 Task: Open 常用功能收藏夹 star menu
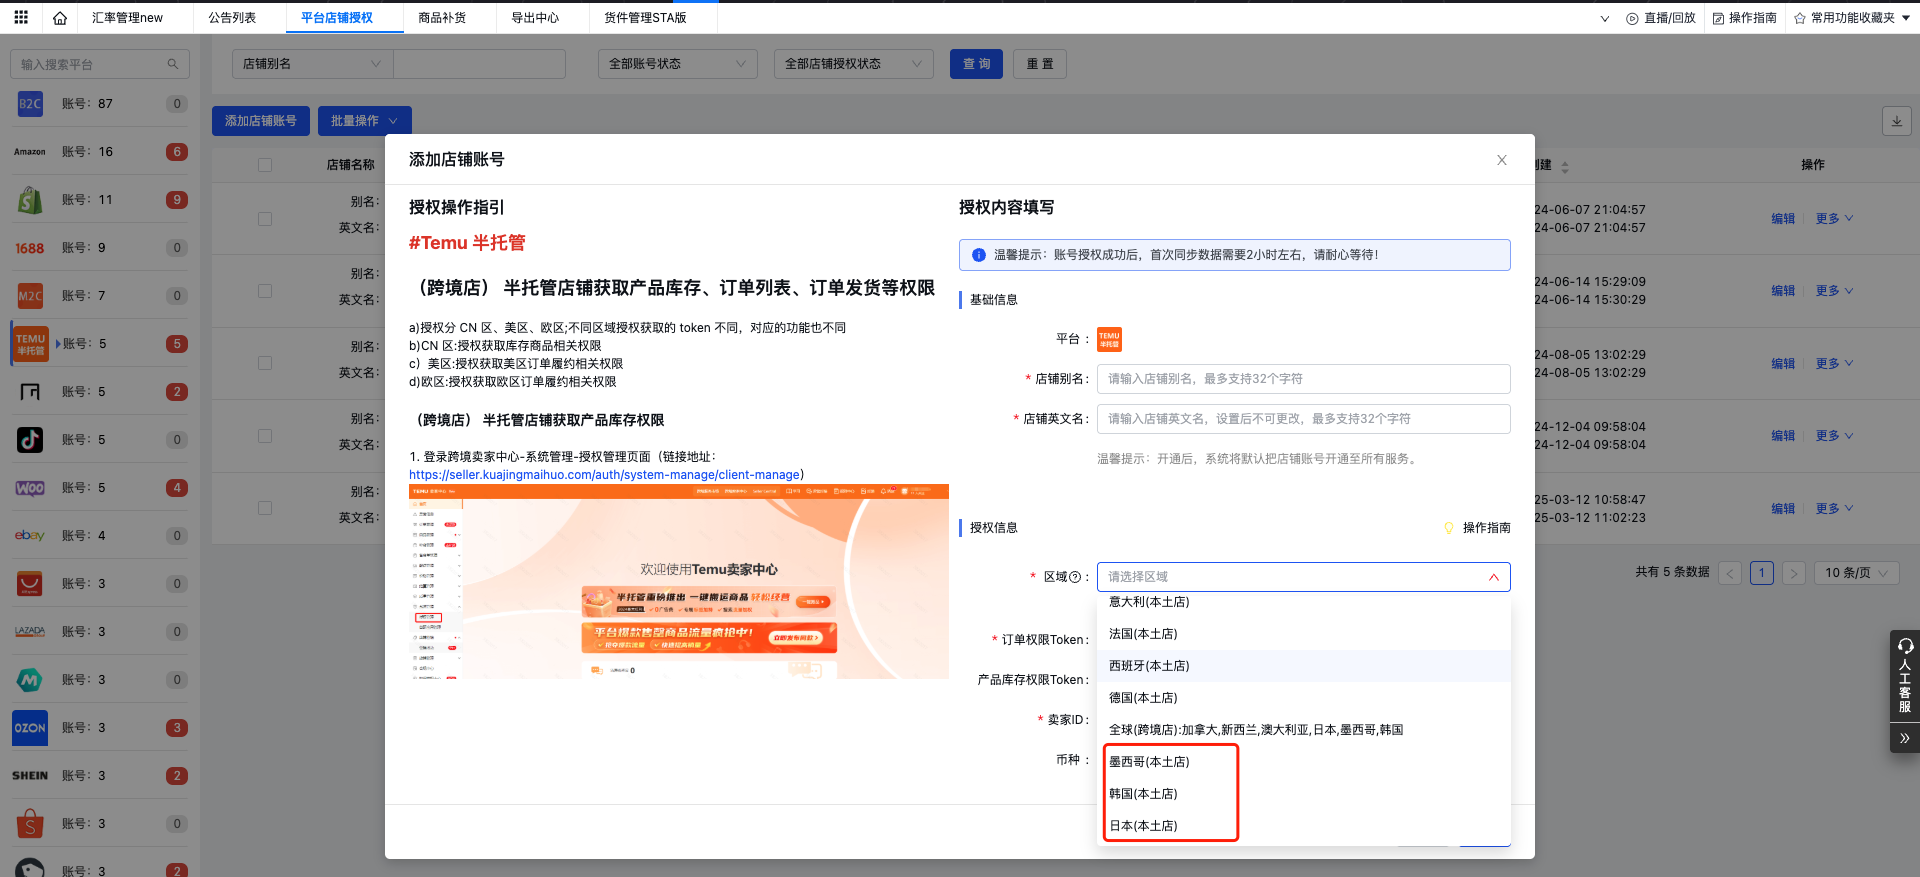pyautogui.click(x=1852, y=18)
